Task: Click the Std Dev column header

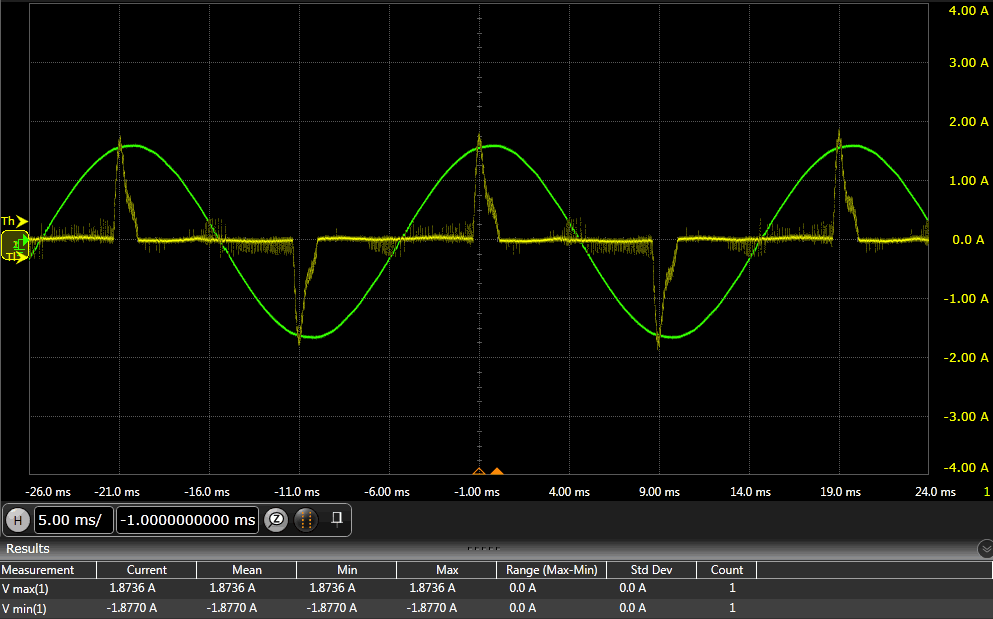Action: tap(651, 570)
